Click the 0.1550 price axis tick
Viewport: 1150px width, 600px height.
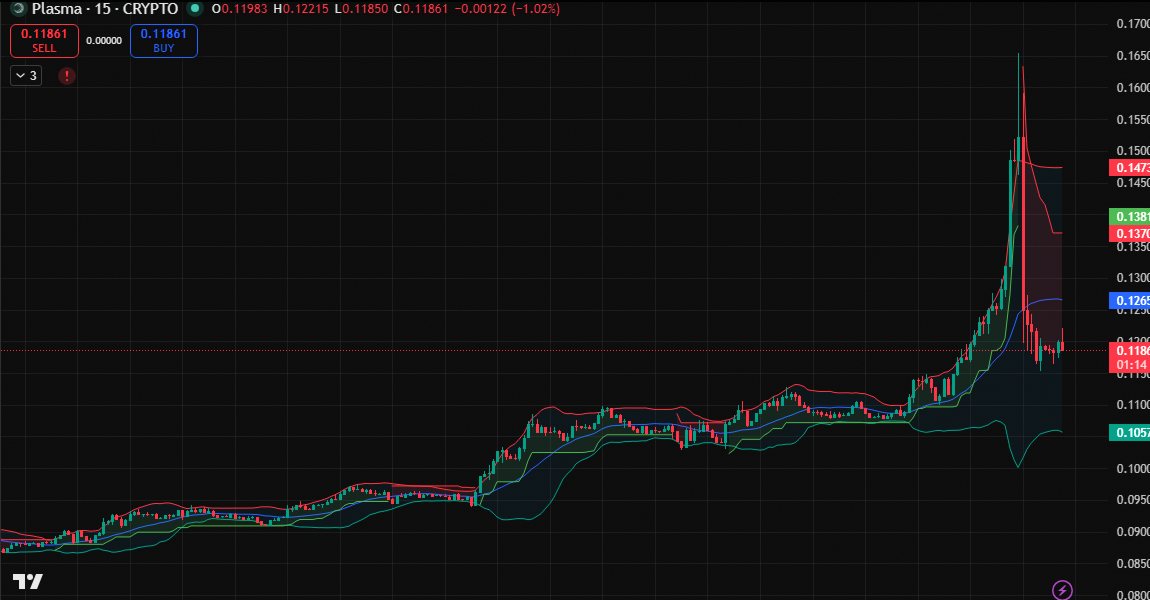(1133, 119)
